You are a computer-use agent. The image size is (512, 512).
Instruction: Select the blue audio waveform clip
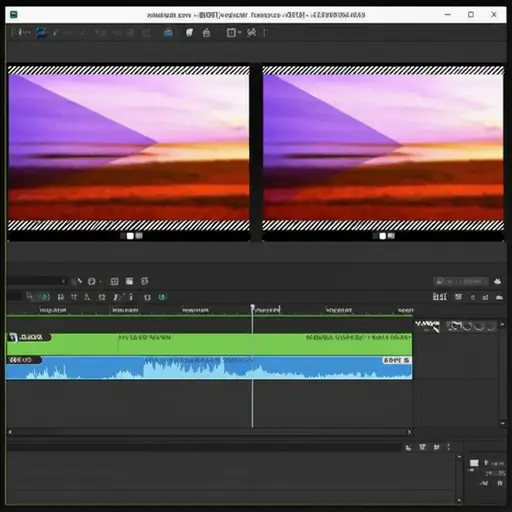click(209, 368)
